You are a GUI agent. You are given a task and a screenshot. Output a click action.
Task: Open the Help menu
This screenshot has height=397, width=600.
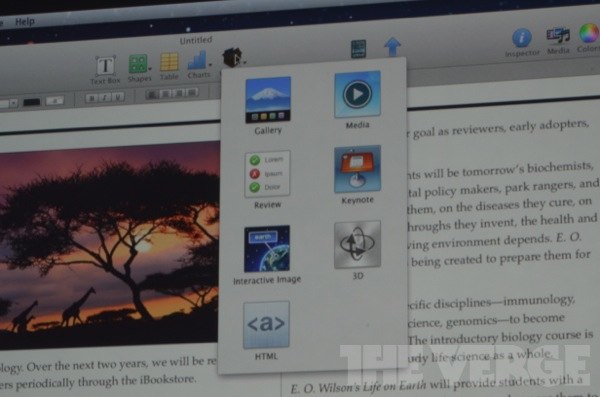tap(25, 22)
